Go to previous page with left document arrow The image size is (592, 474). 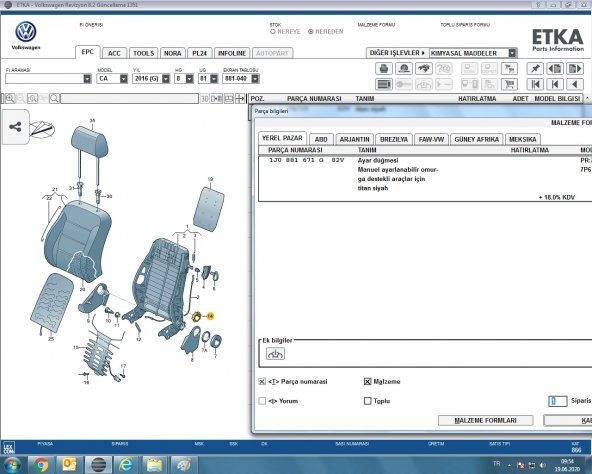pos(555,69)
